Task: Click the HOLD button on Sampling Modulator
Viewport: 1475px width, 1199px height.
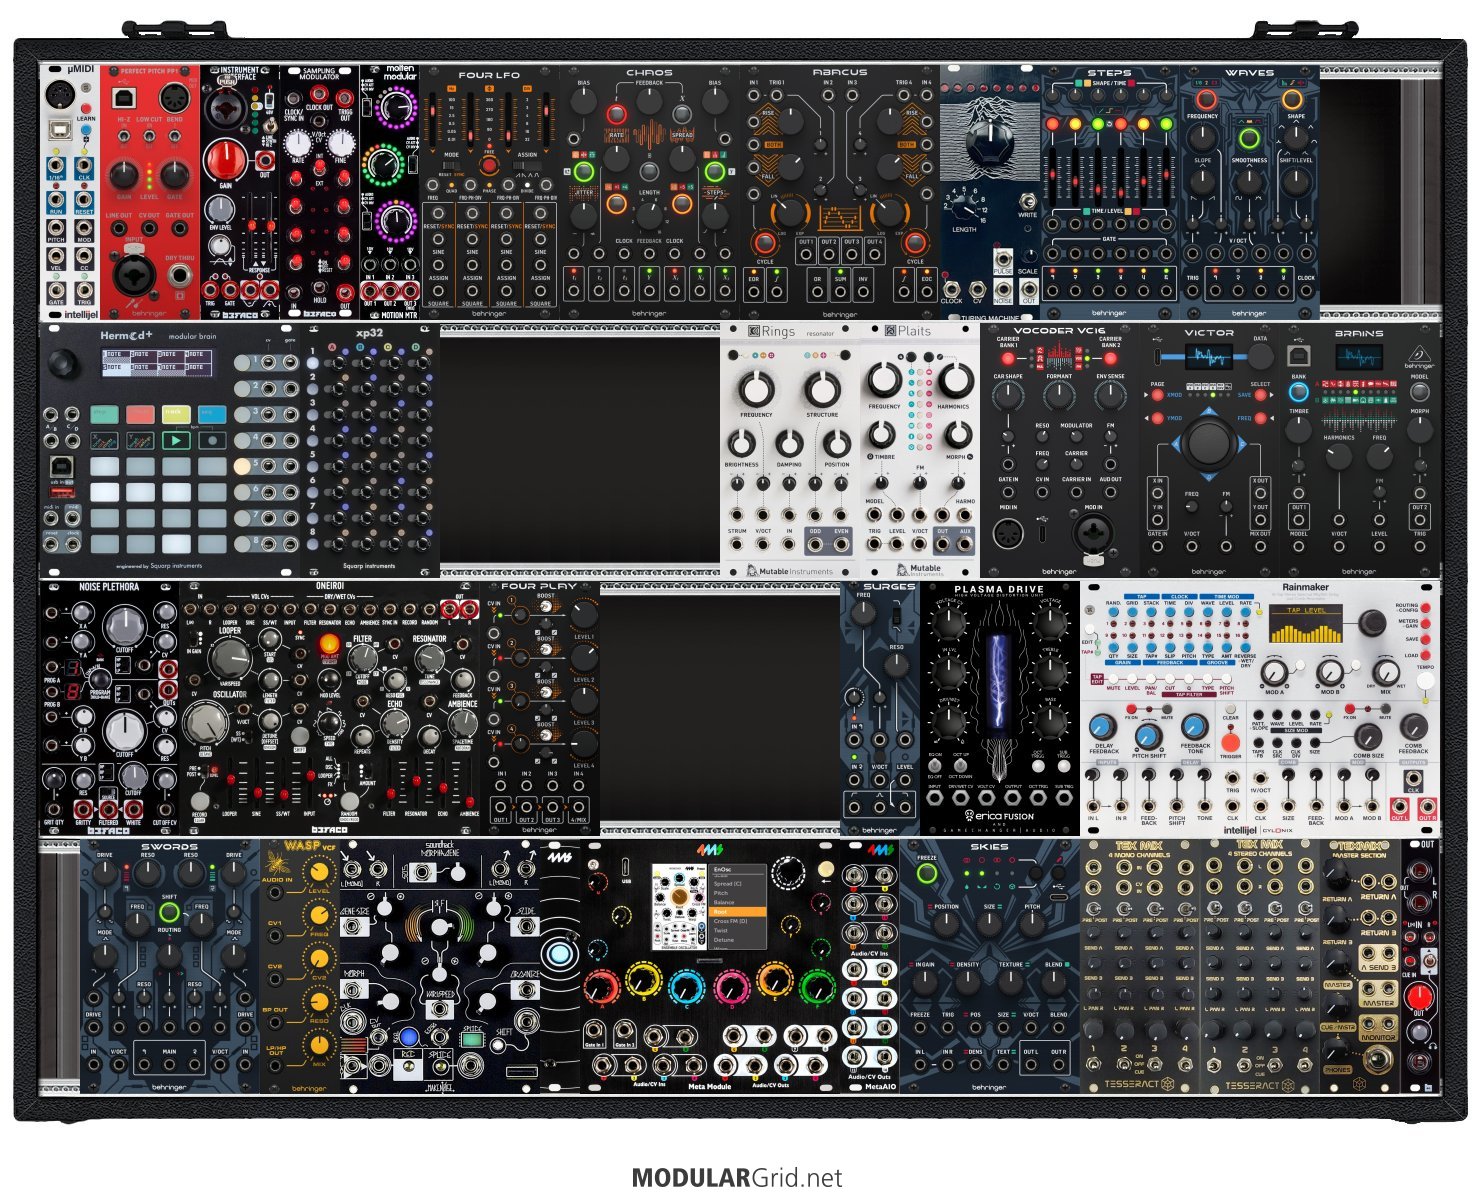Action: click(x=319, y=287)
